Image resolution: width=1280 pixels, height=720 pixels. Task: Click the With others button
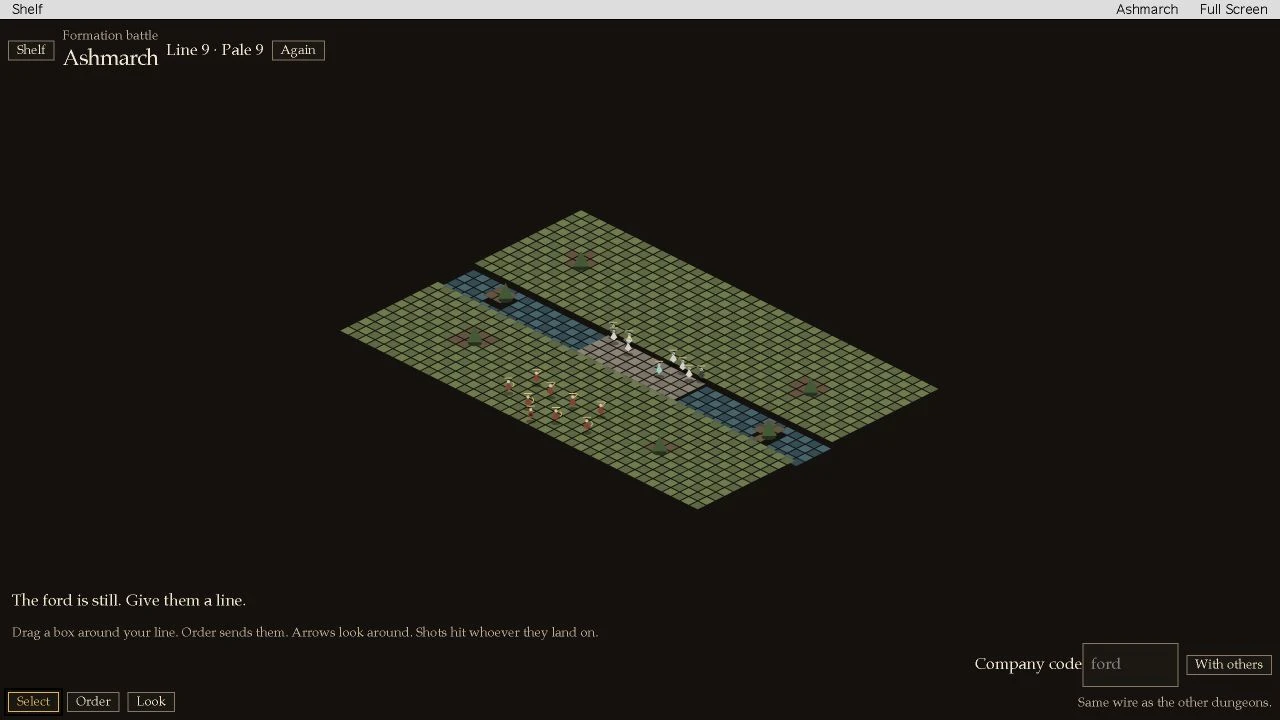tap(1228, 664)
